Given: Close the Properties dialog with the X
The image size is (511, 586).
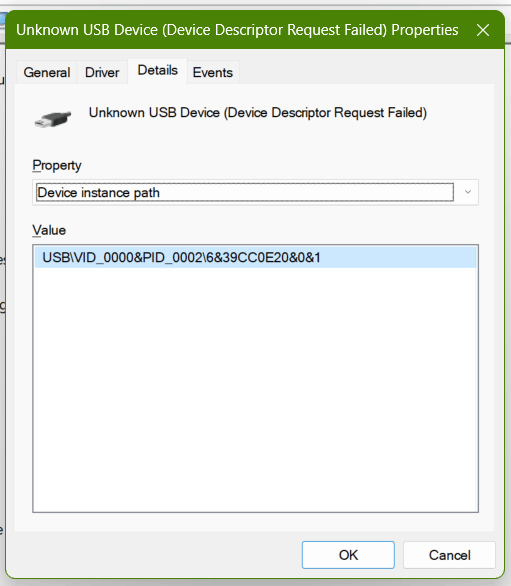Looking at the screenshot, I should pos(483,30).
